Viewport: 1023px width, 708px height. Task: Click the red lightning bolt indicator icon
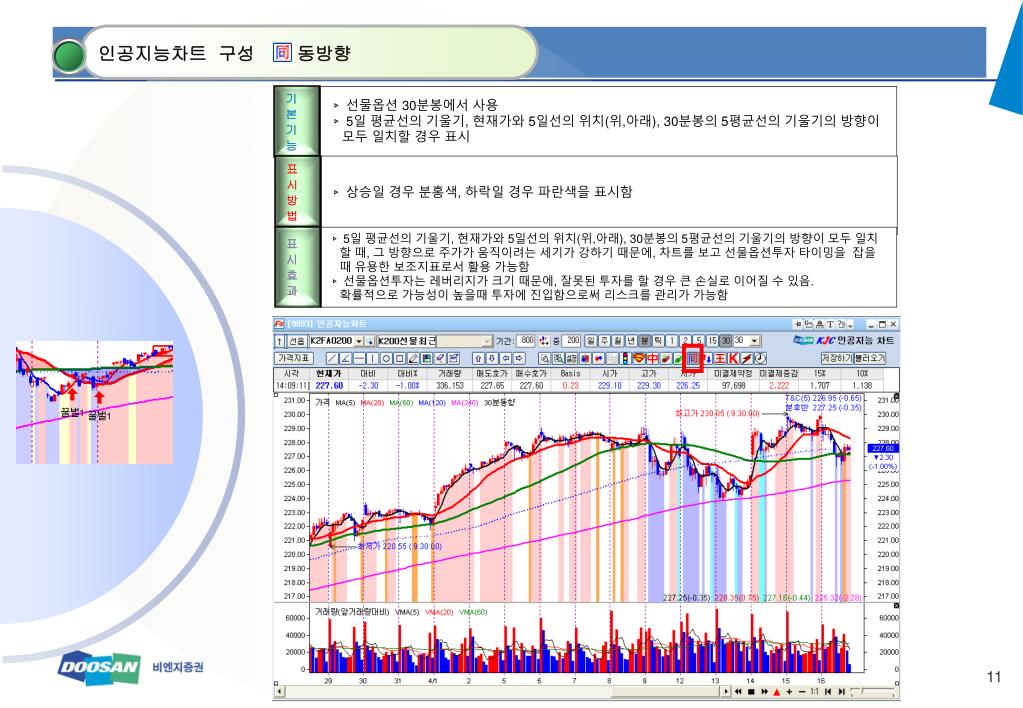click(x=746, y=358)
